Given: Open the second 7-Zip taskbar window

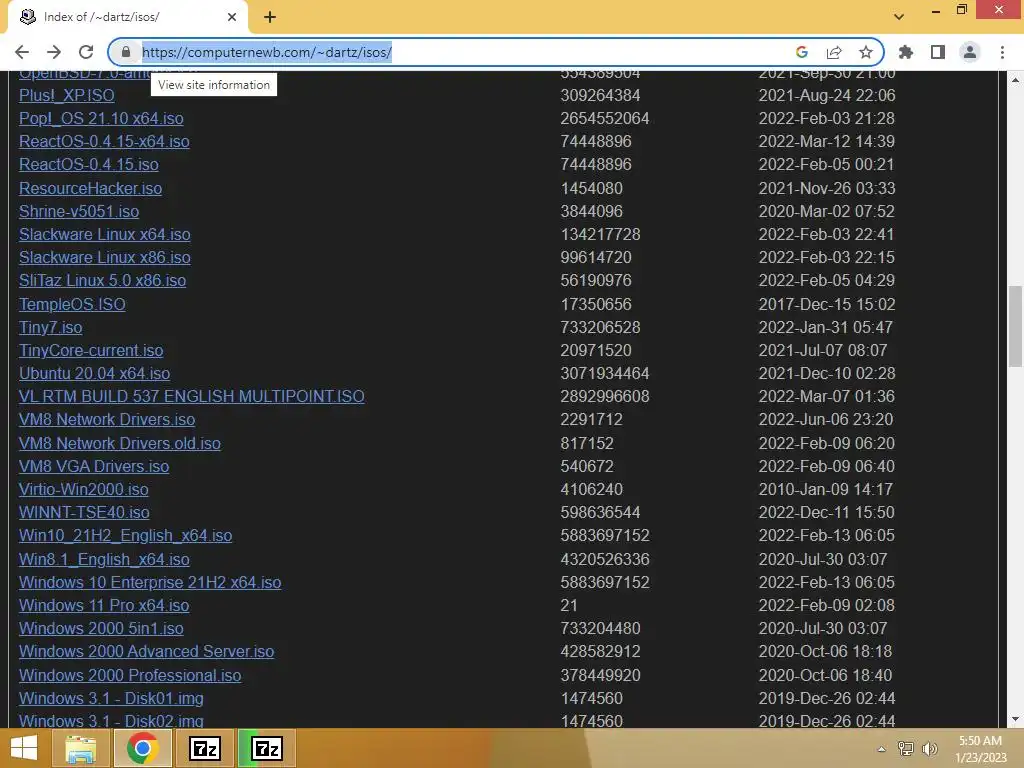Looking at the screenshot, I should pos(267,748).
